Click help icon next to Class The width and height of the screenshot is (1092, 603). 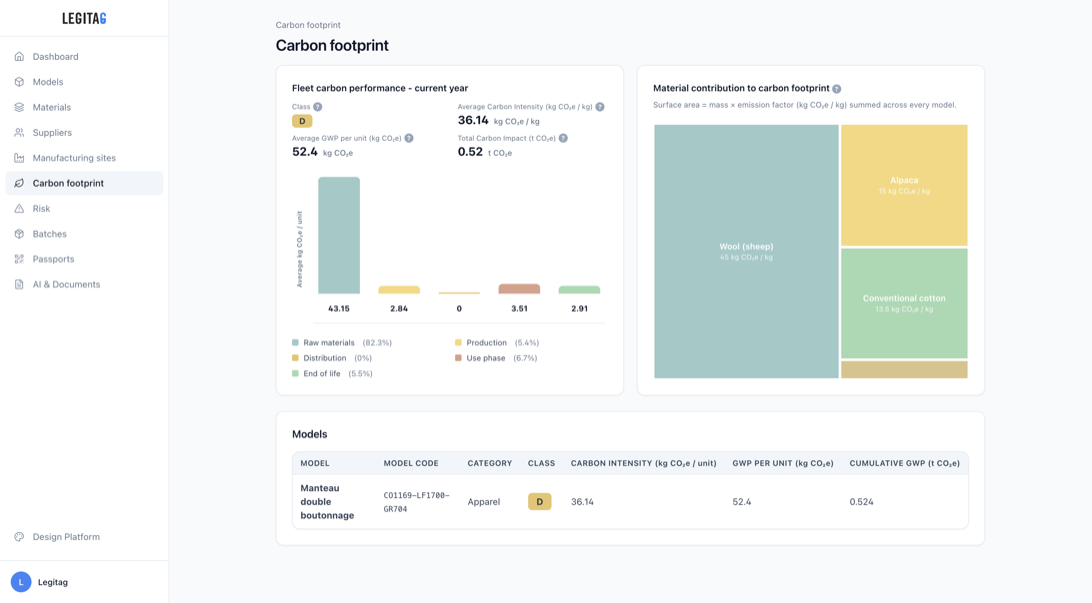(x=318, y=107)
